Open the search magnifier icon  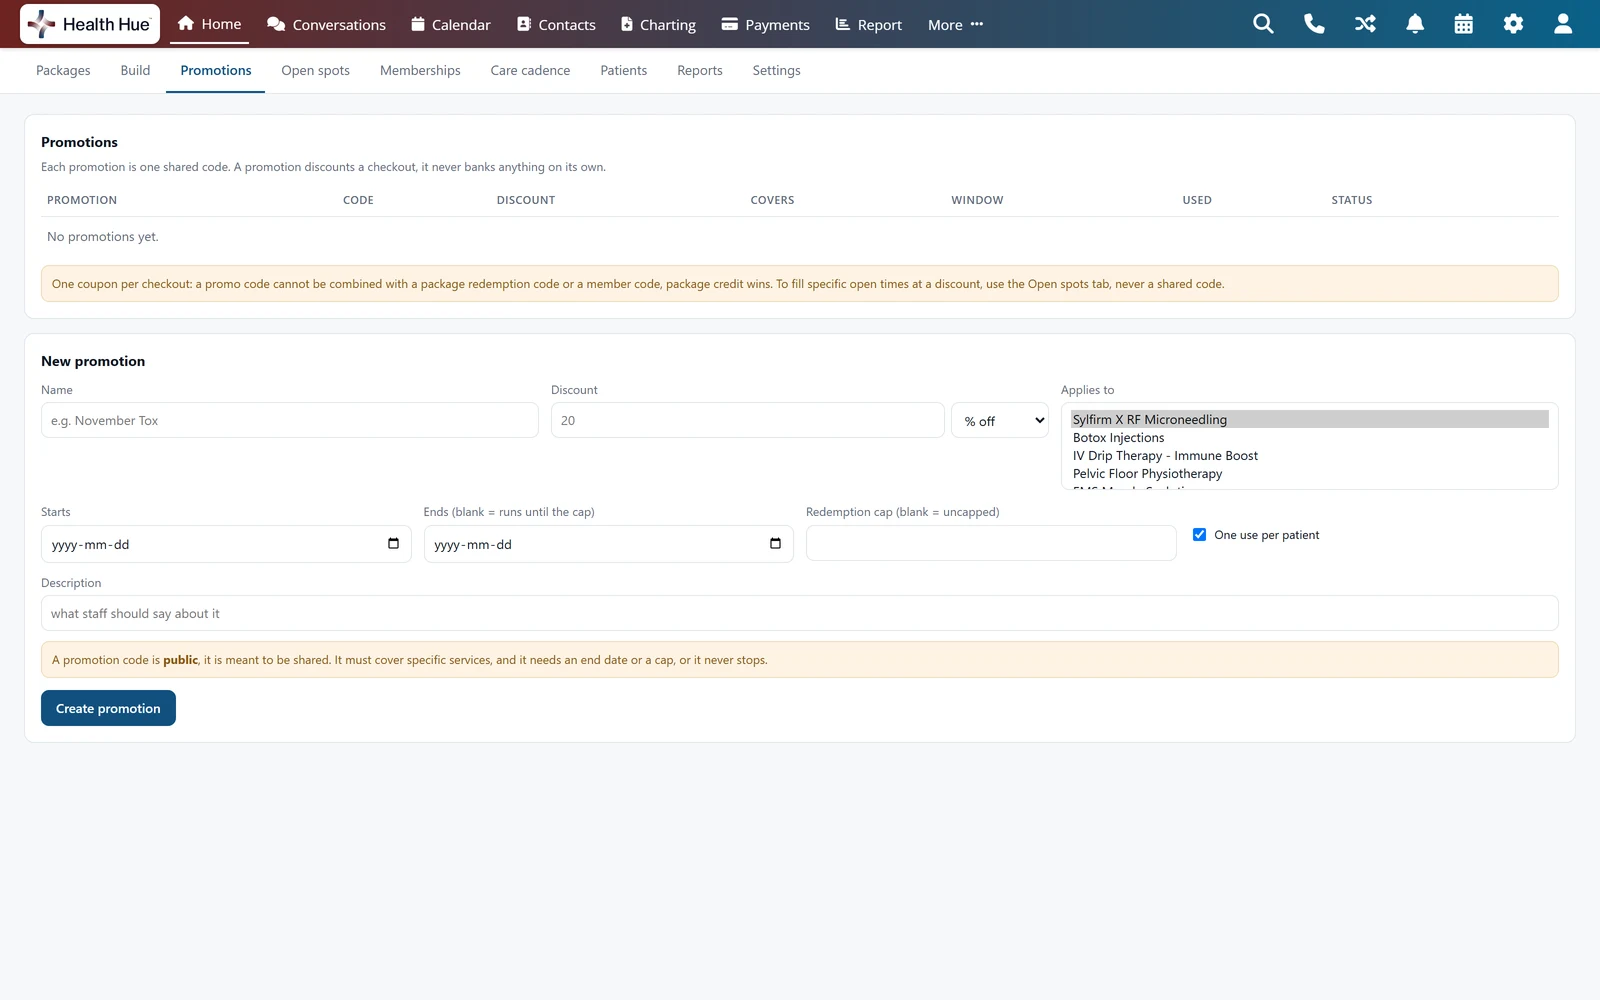coord(1263,24)
